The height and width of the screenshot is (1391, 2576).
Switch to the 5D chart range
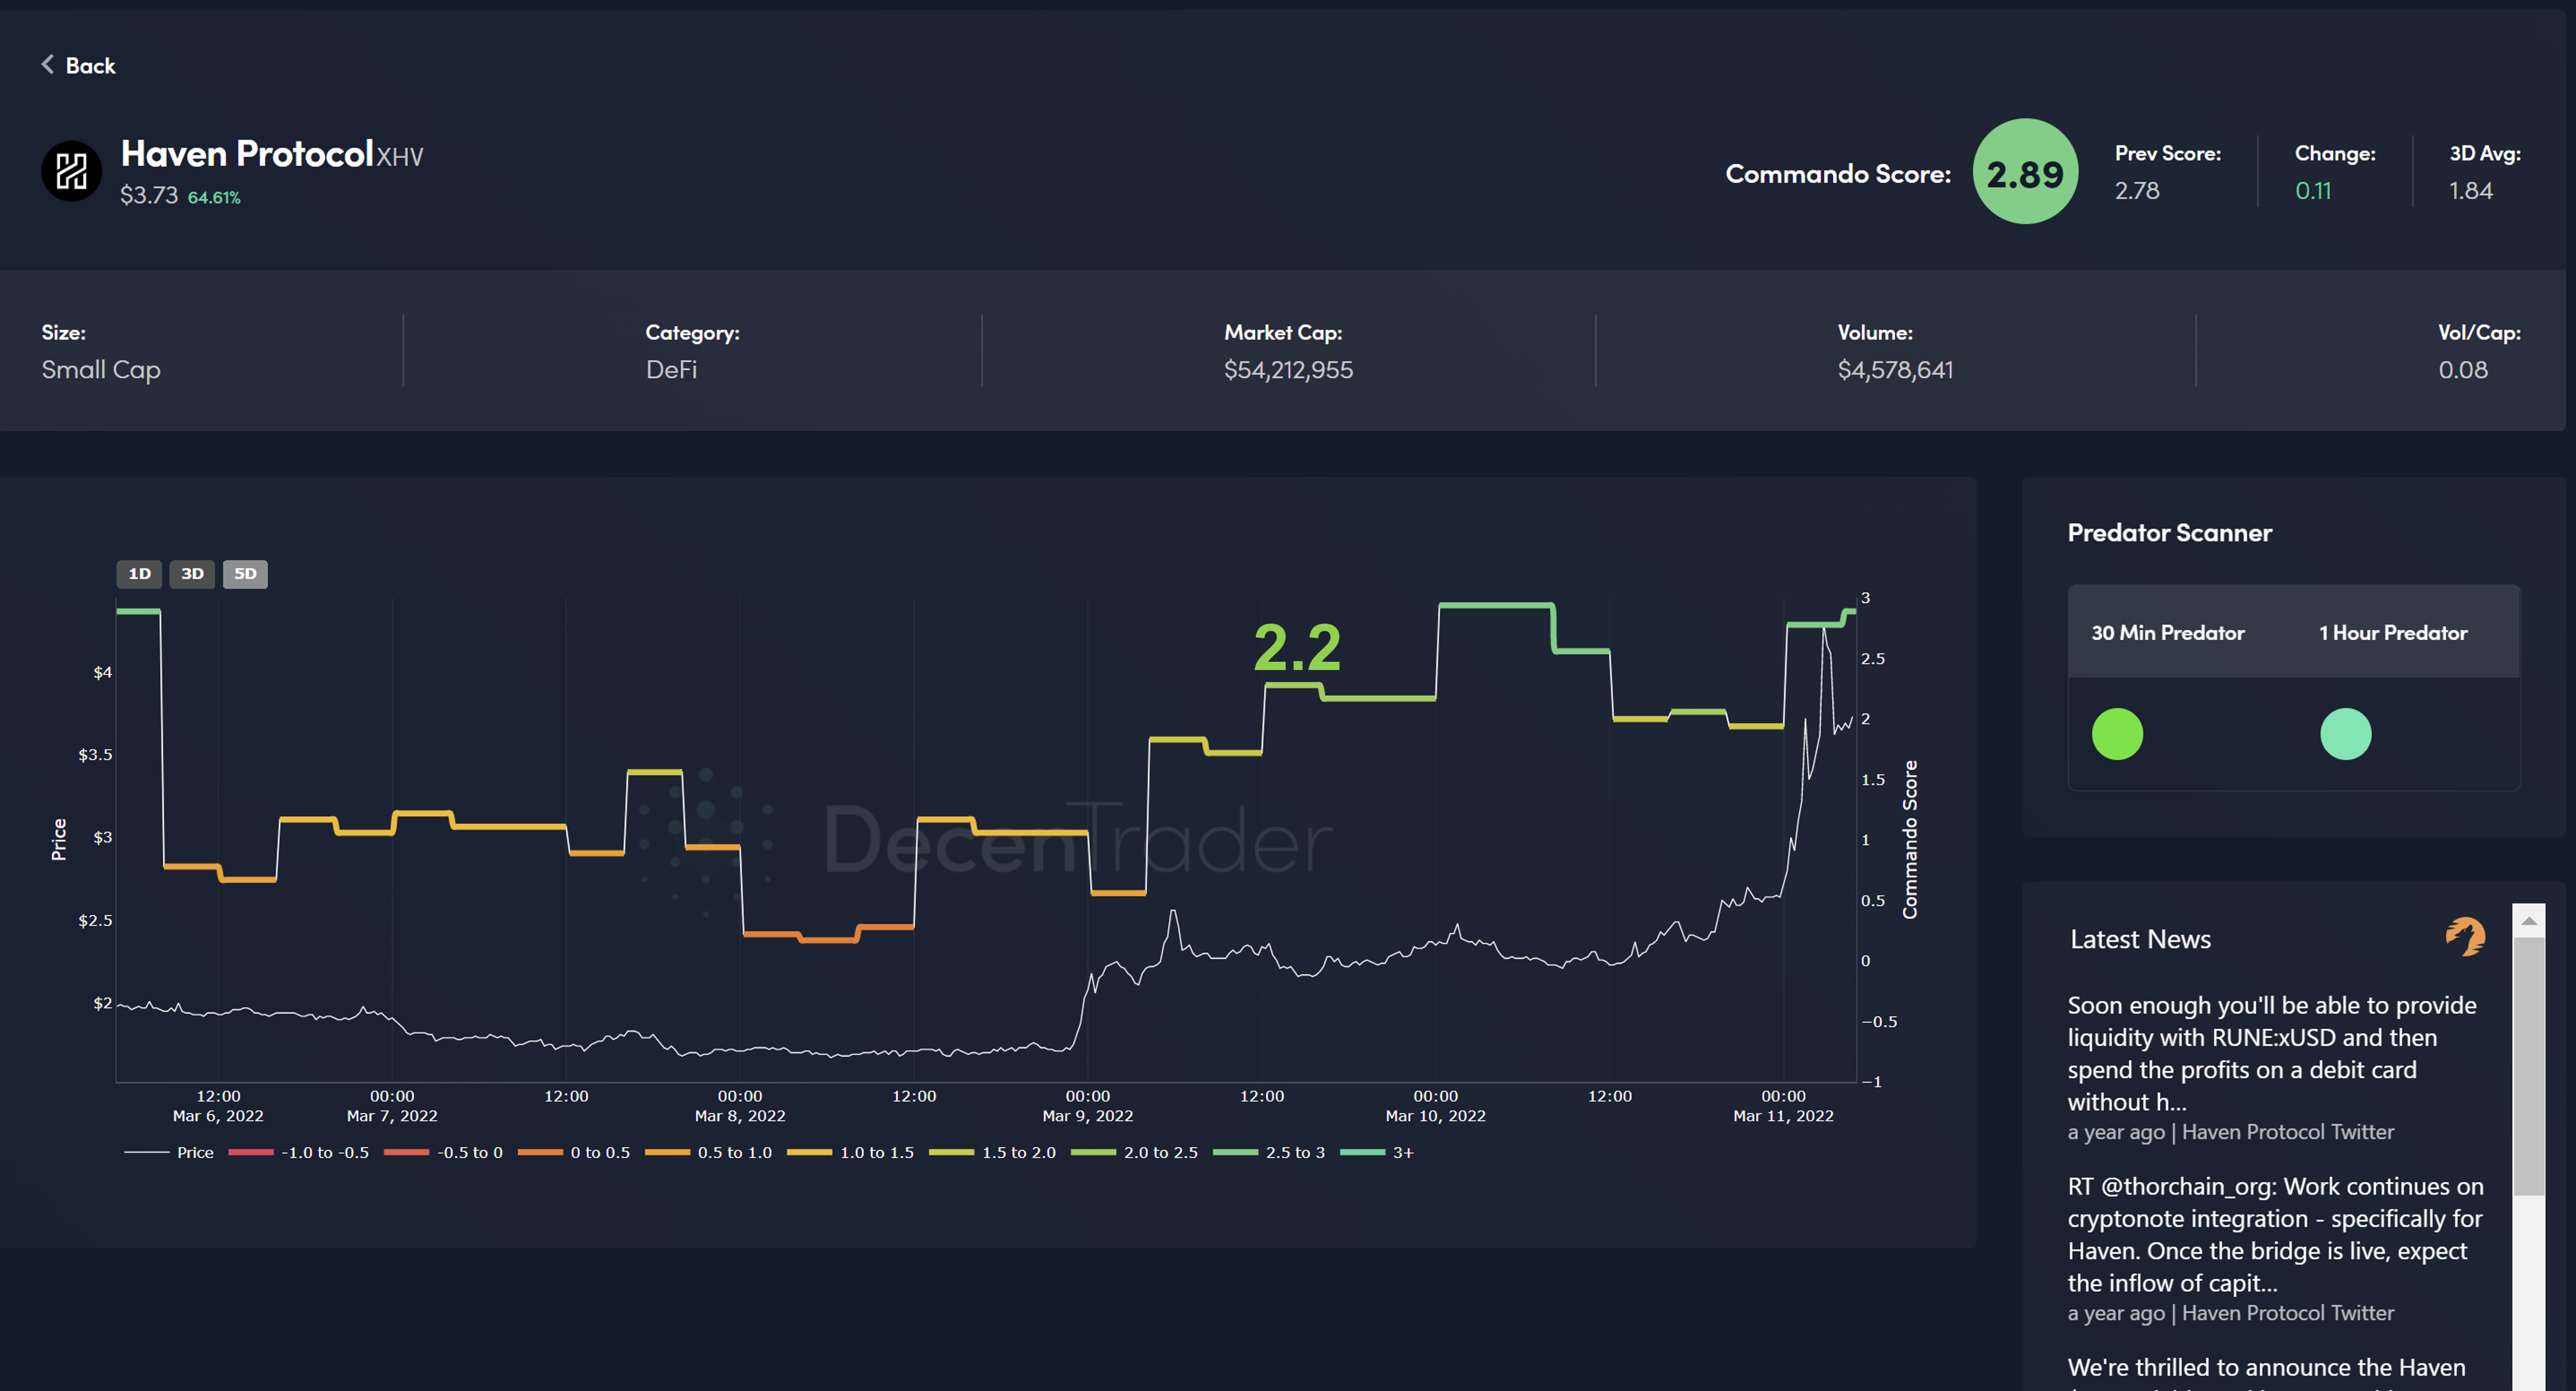pyautogui.click(x=245, y=573)
